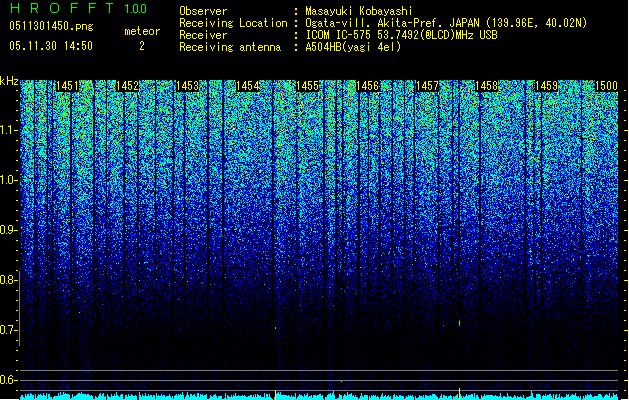
Task: Click the "Receiving Location" label
Action: pyautogui.click(x=233, y=23)
